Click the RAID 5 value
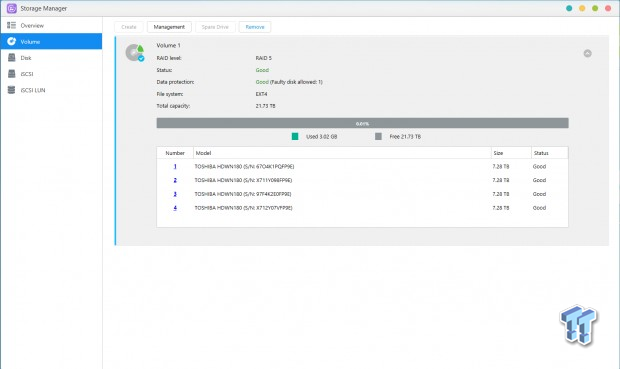This screenshot has width=620, height=369. (264, 58)
